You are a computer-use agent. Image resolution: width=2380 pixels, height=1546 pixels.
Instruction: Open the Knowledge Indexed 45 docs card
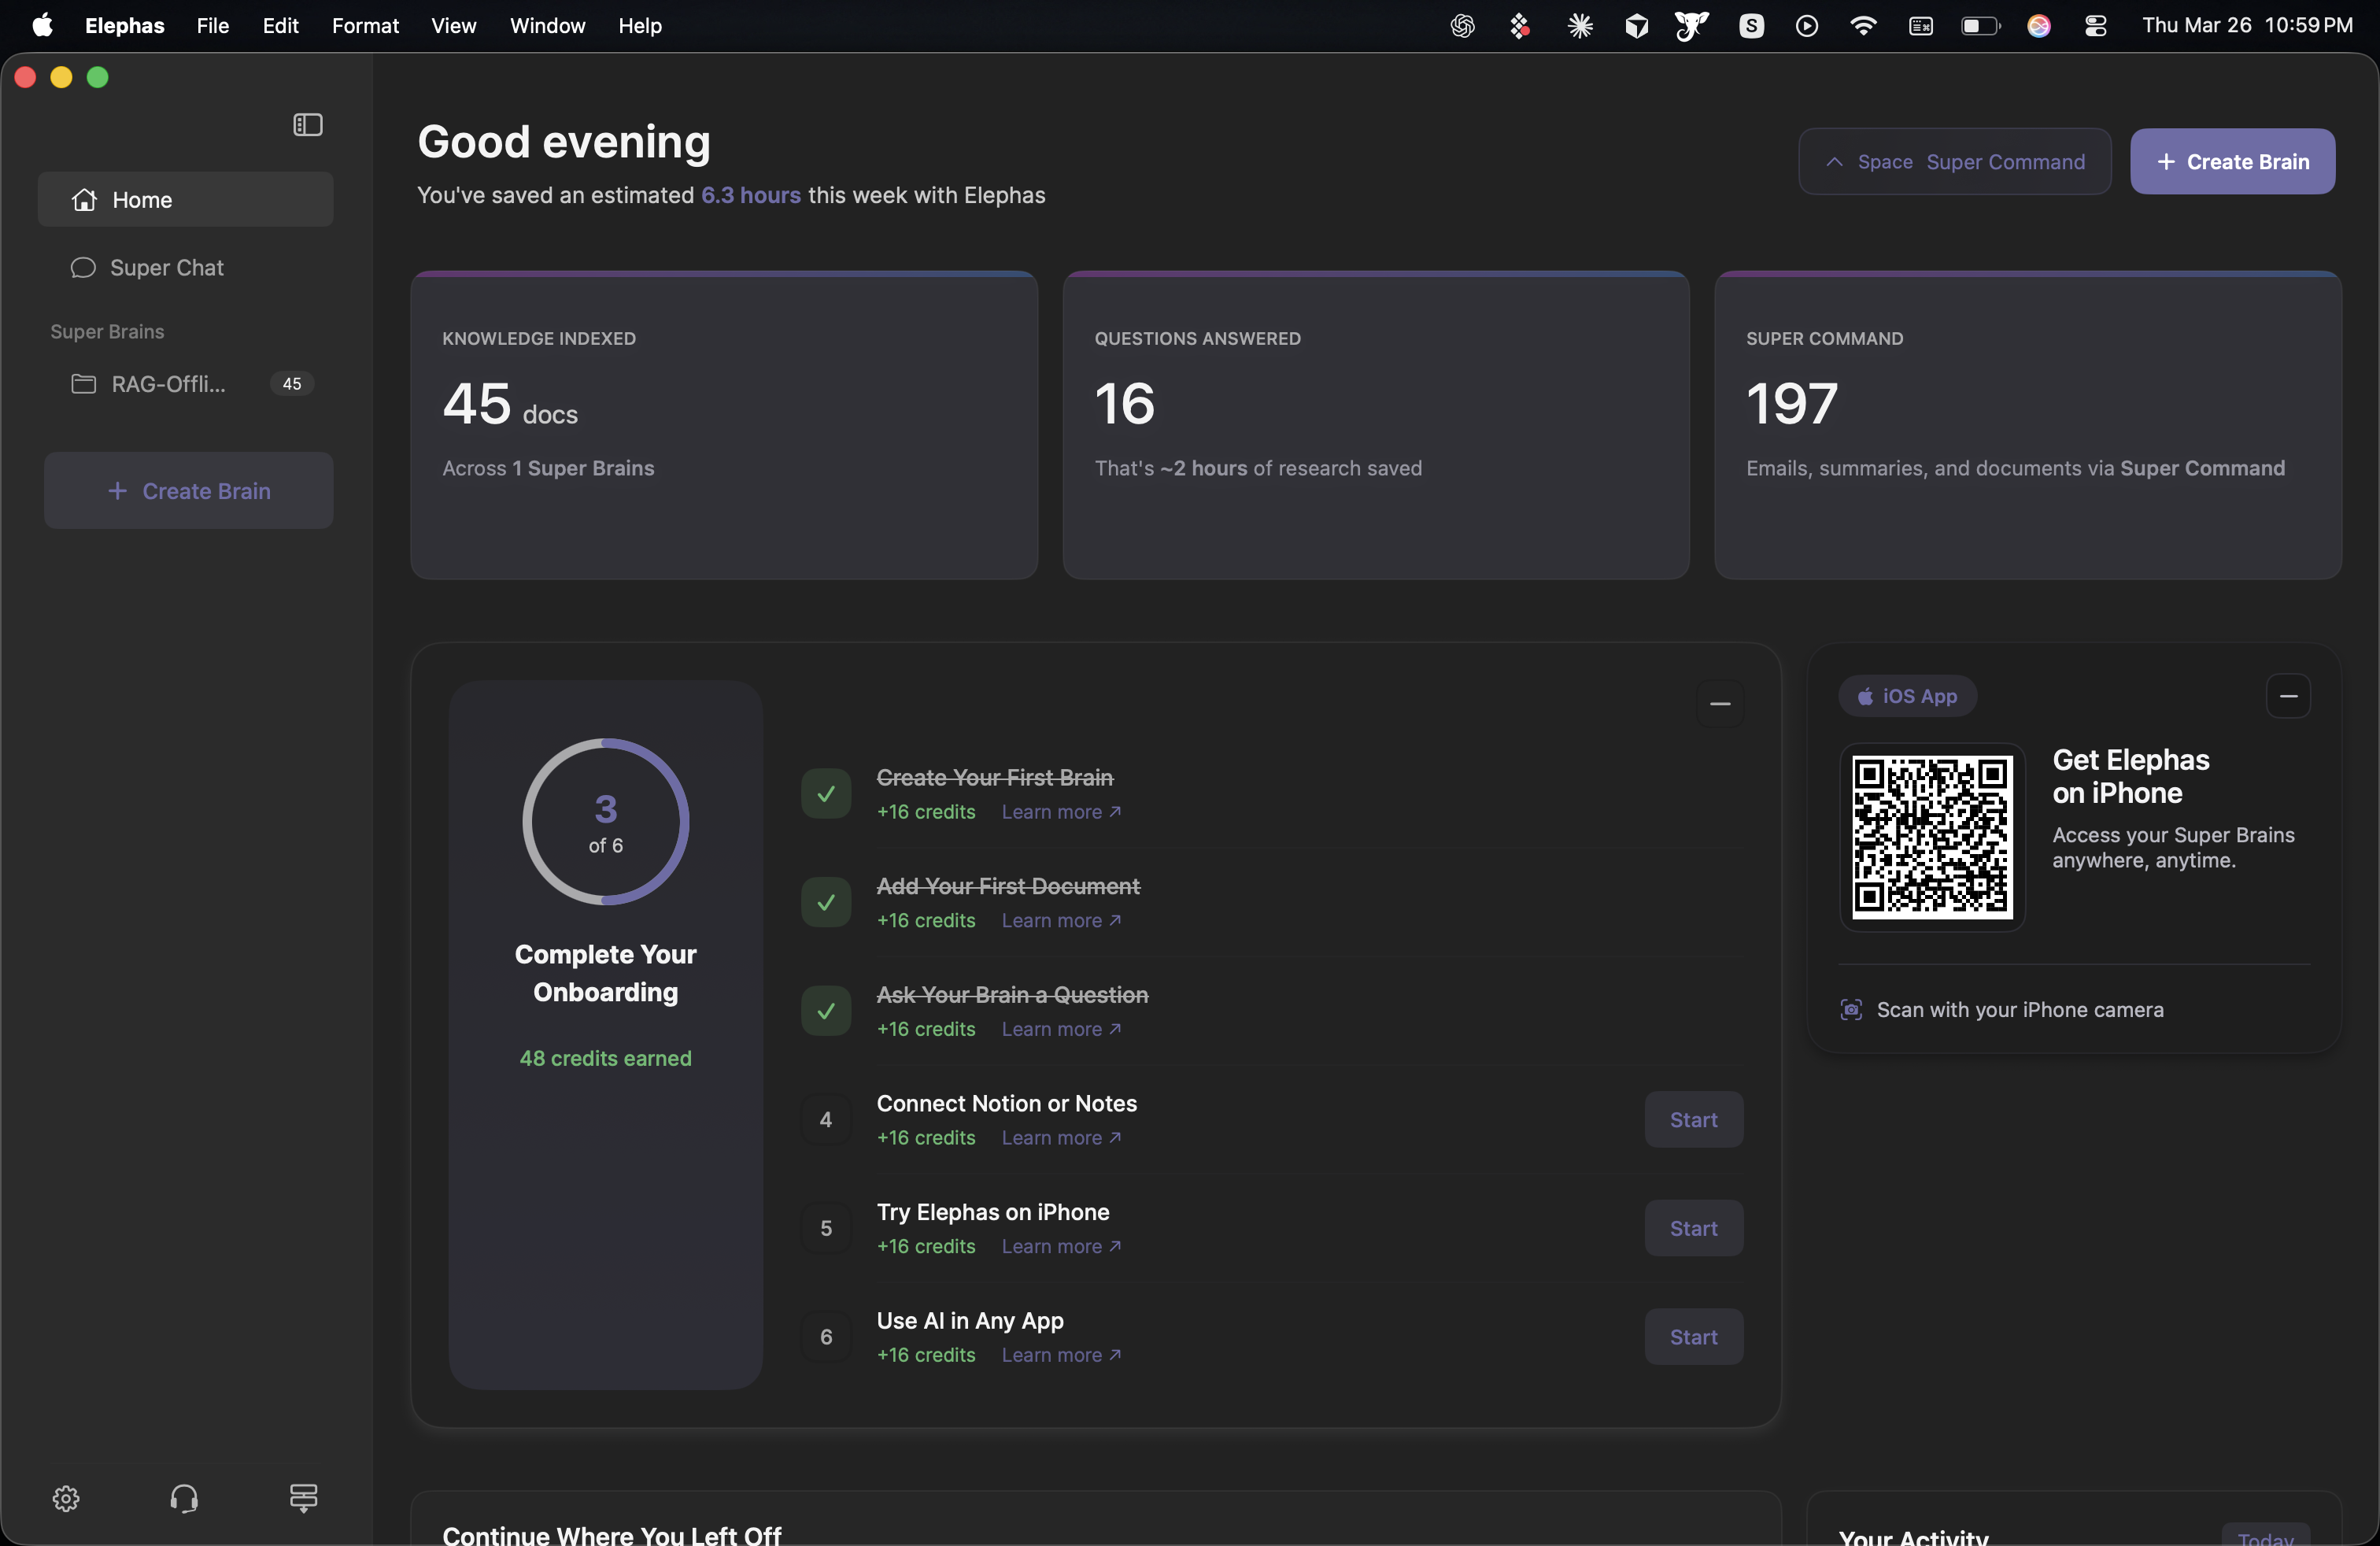tap(724, 425)
